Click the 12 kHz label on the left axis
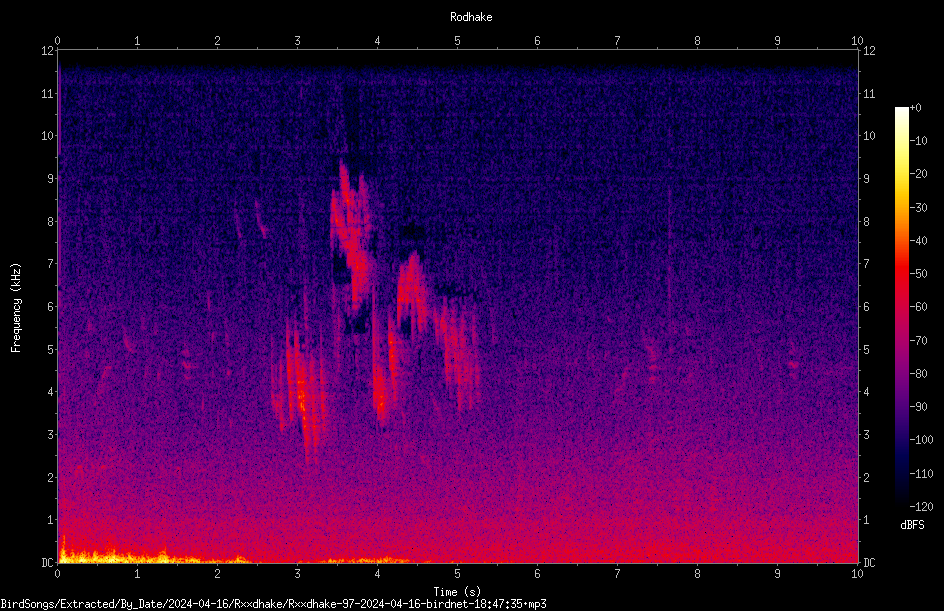Image resolution: width=944 pixels, height=611 pixels. point(48,51)
